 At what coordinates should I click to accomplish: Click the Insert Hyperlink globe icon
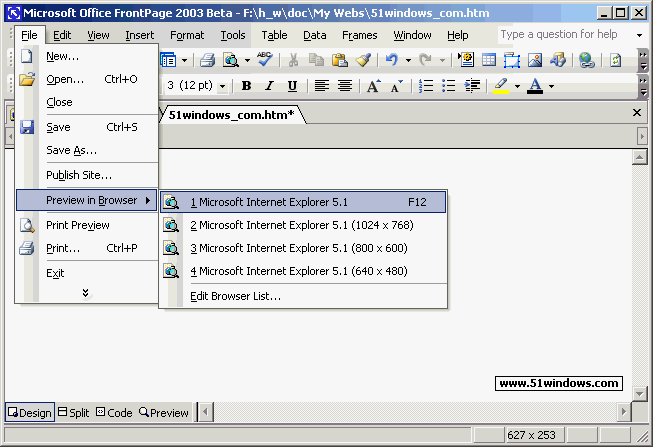click(x=586, y=60)
